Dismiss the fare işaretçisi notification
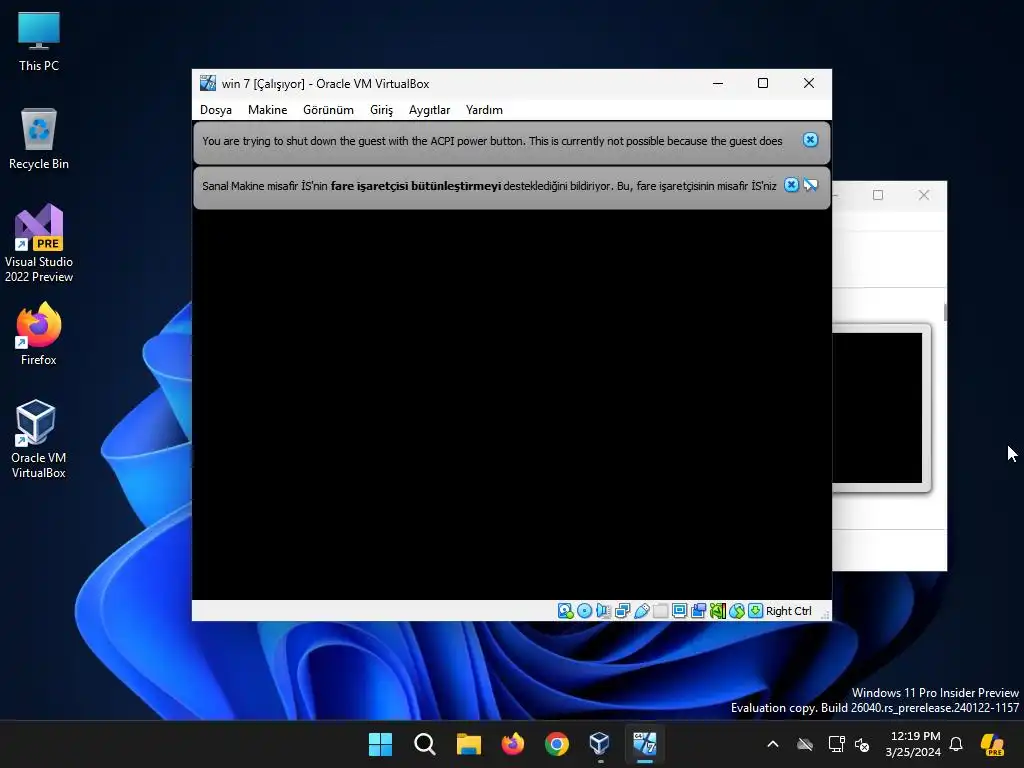 point(791,185)
